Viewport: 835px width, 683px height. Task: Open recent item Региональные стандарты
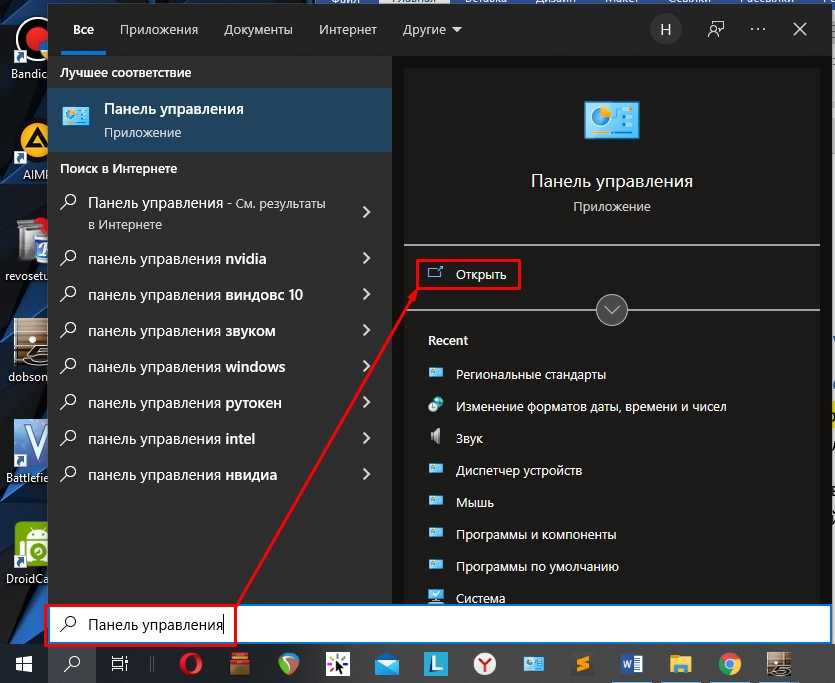pos(530,374)
